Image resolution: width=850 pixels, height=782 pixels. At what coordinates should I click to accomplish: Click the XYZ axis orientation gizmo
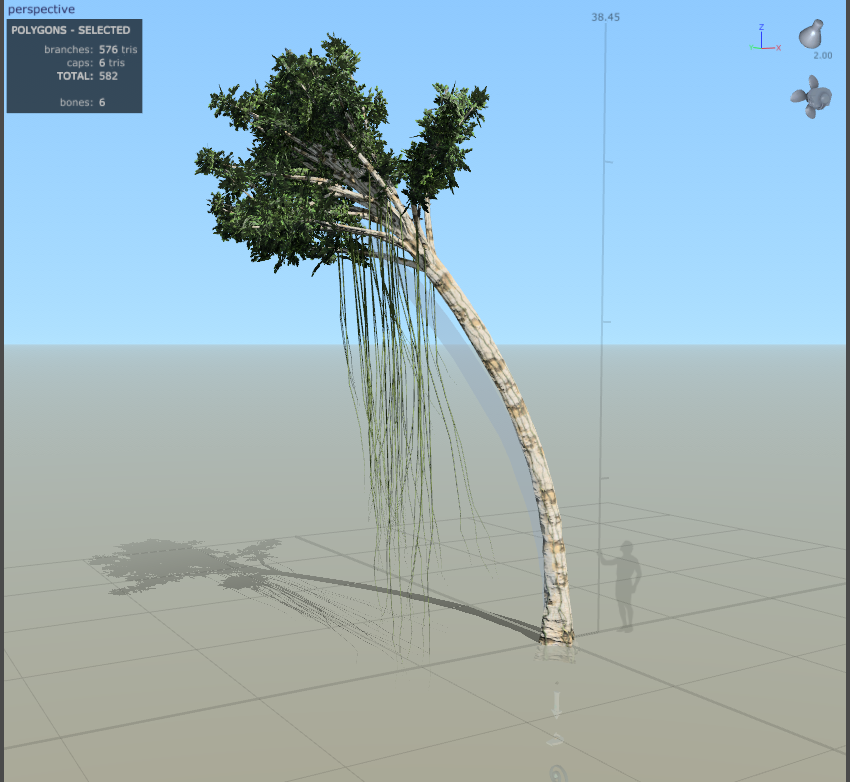(764, 37)
